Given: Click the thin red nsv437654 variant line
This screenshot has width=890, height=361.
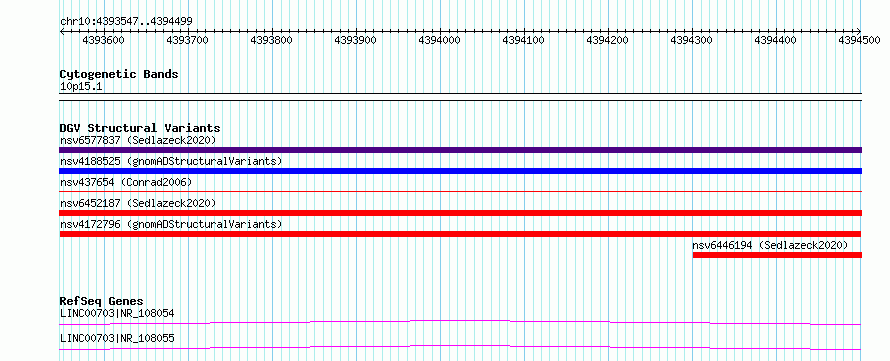Looking at the screenshot, I should click(x=460, y=192).
